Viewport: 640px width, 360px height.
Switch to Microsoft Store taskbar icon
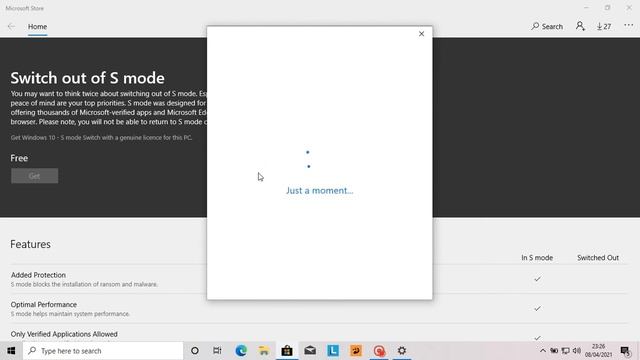[x=287, y=351]
